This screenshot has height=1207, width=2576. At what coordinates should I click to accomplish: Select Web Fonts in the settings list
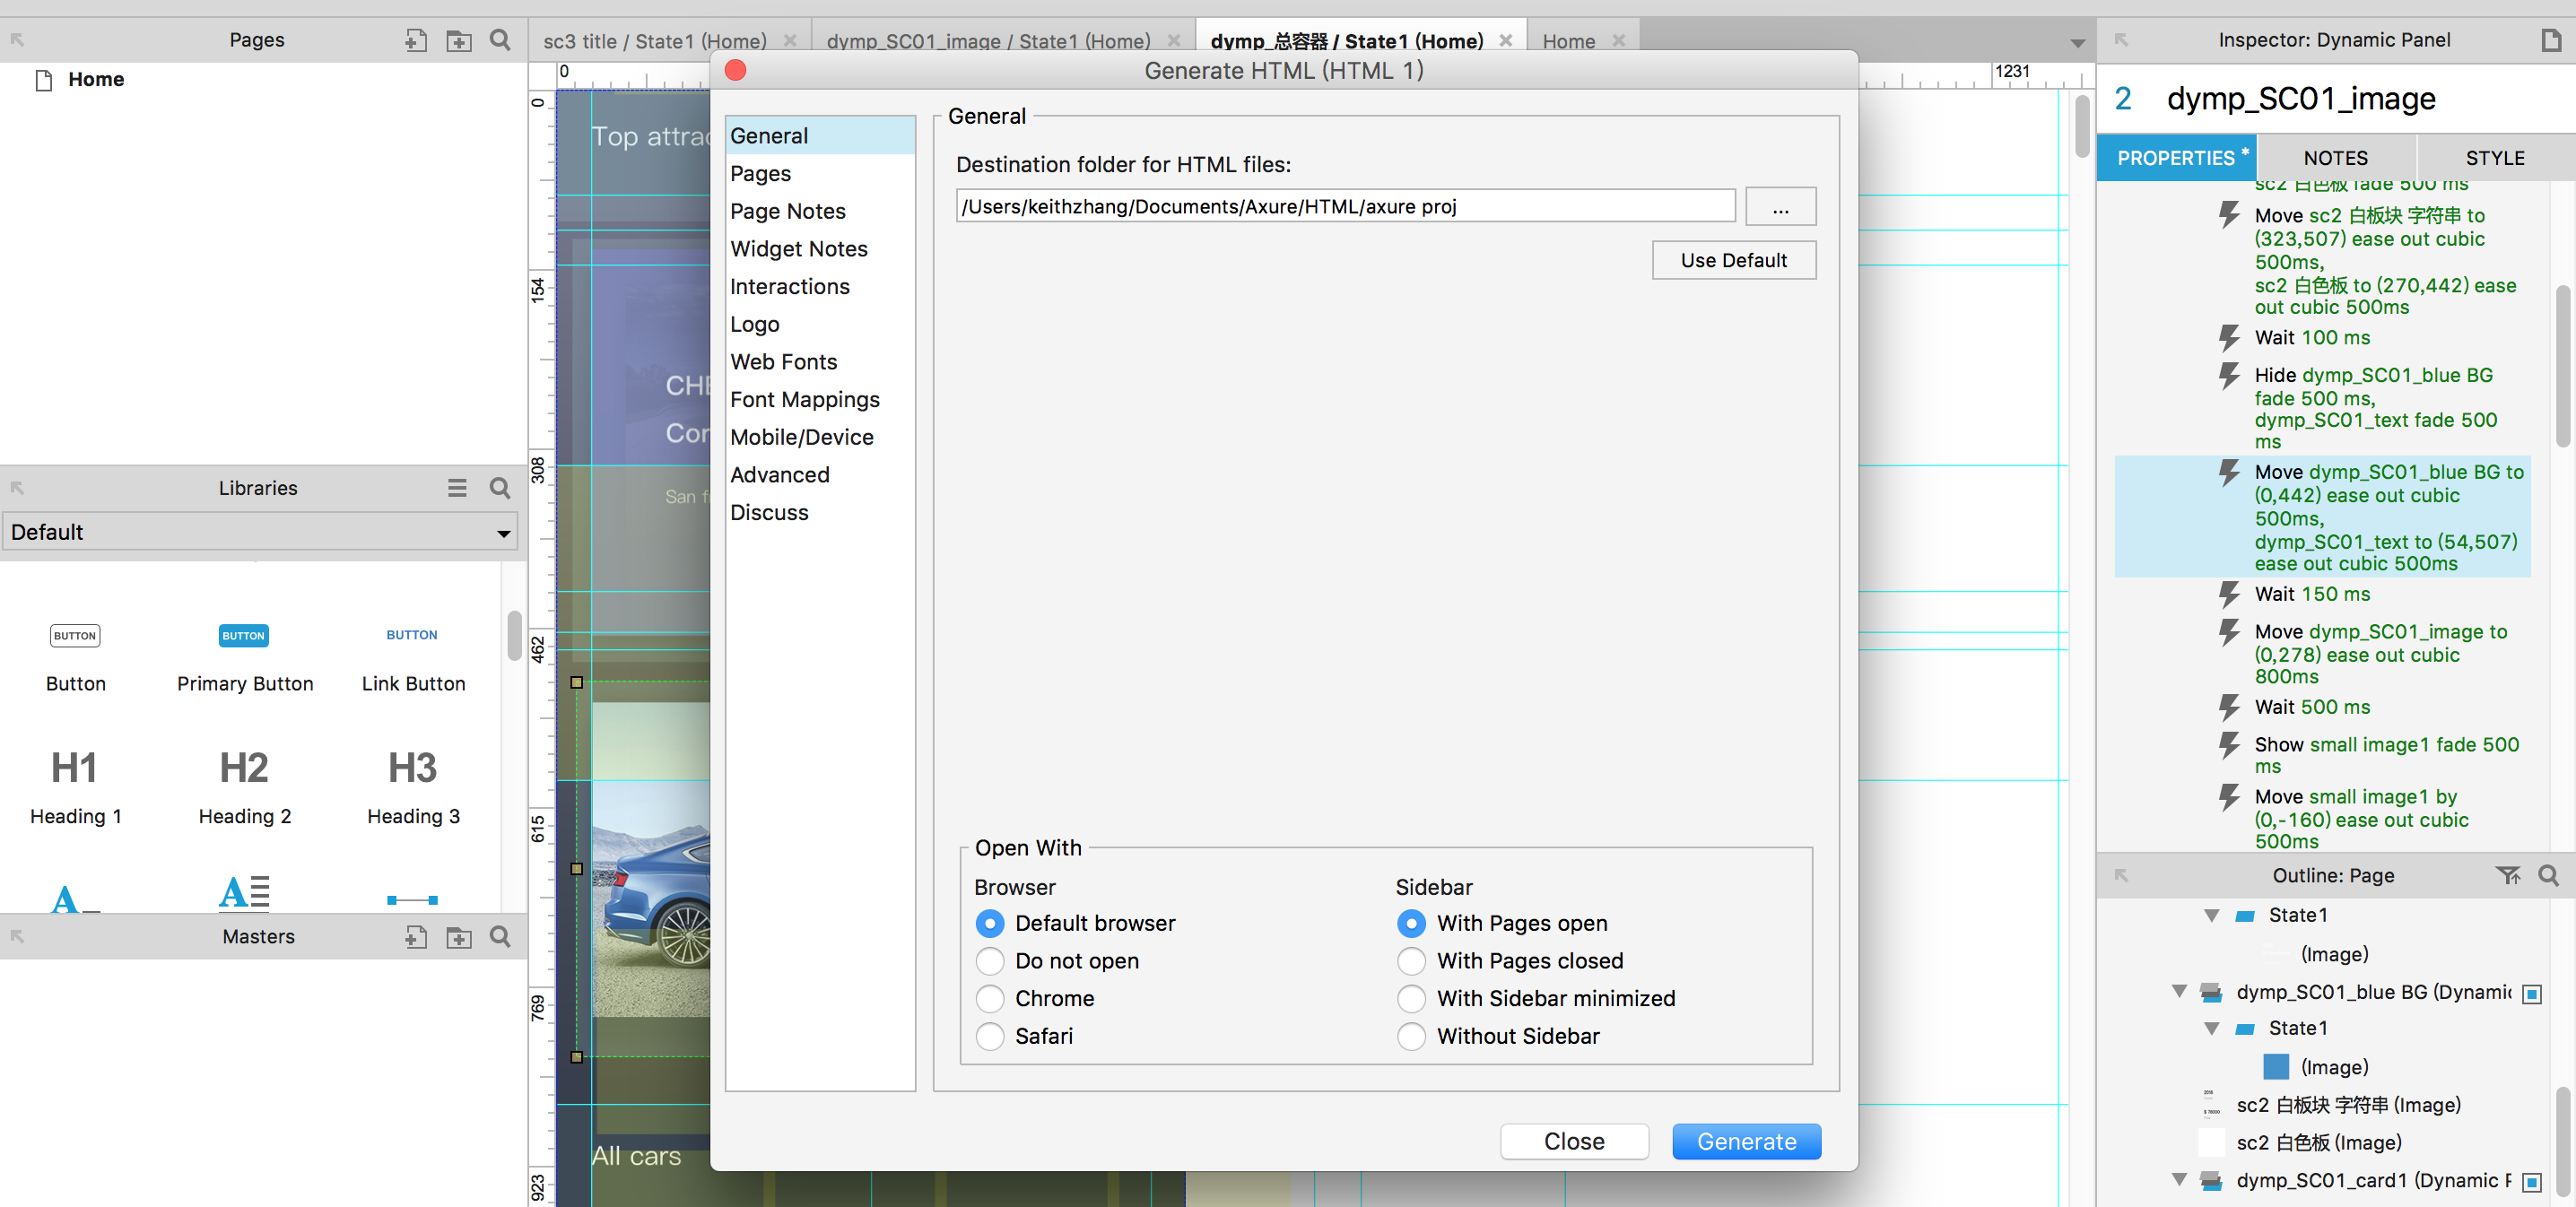[783, 362]
